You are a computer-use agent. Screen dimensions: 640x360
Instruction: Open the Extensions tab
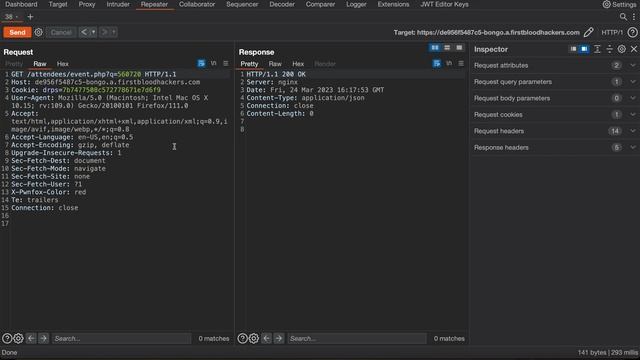pos(393,4)
